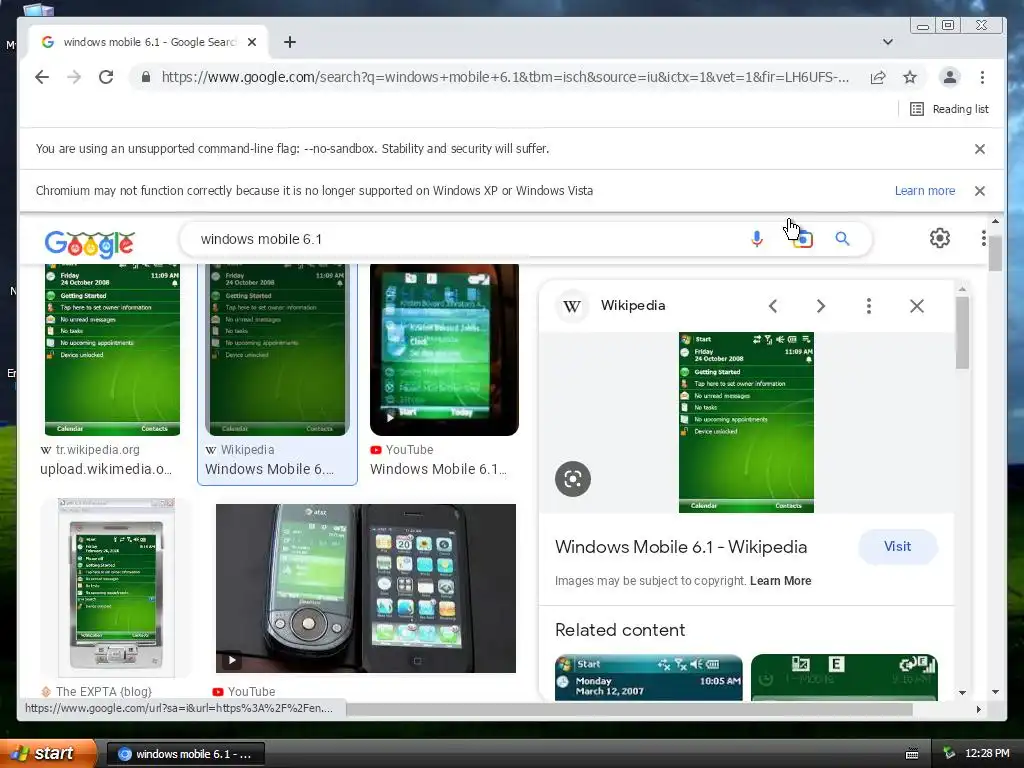Click Google Lens icon on preview image
The width and height of the screenshot is (1024, 768).
(x=573, y=479)
